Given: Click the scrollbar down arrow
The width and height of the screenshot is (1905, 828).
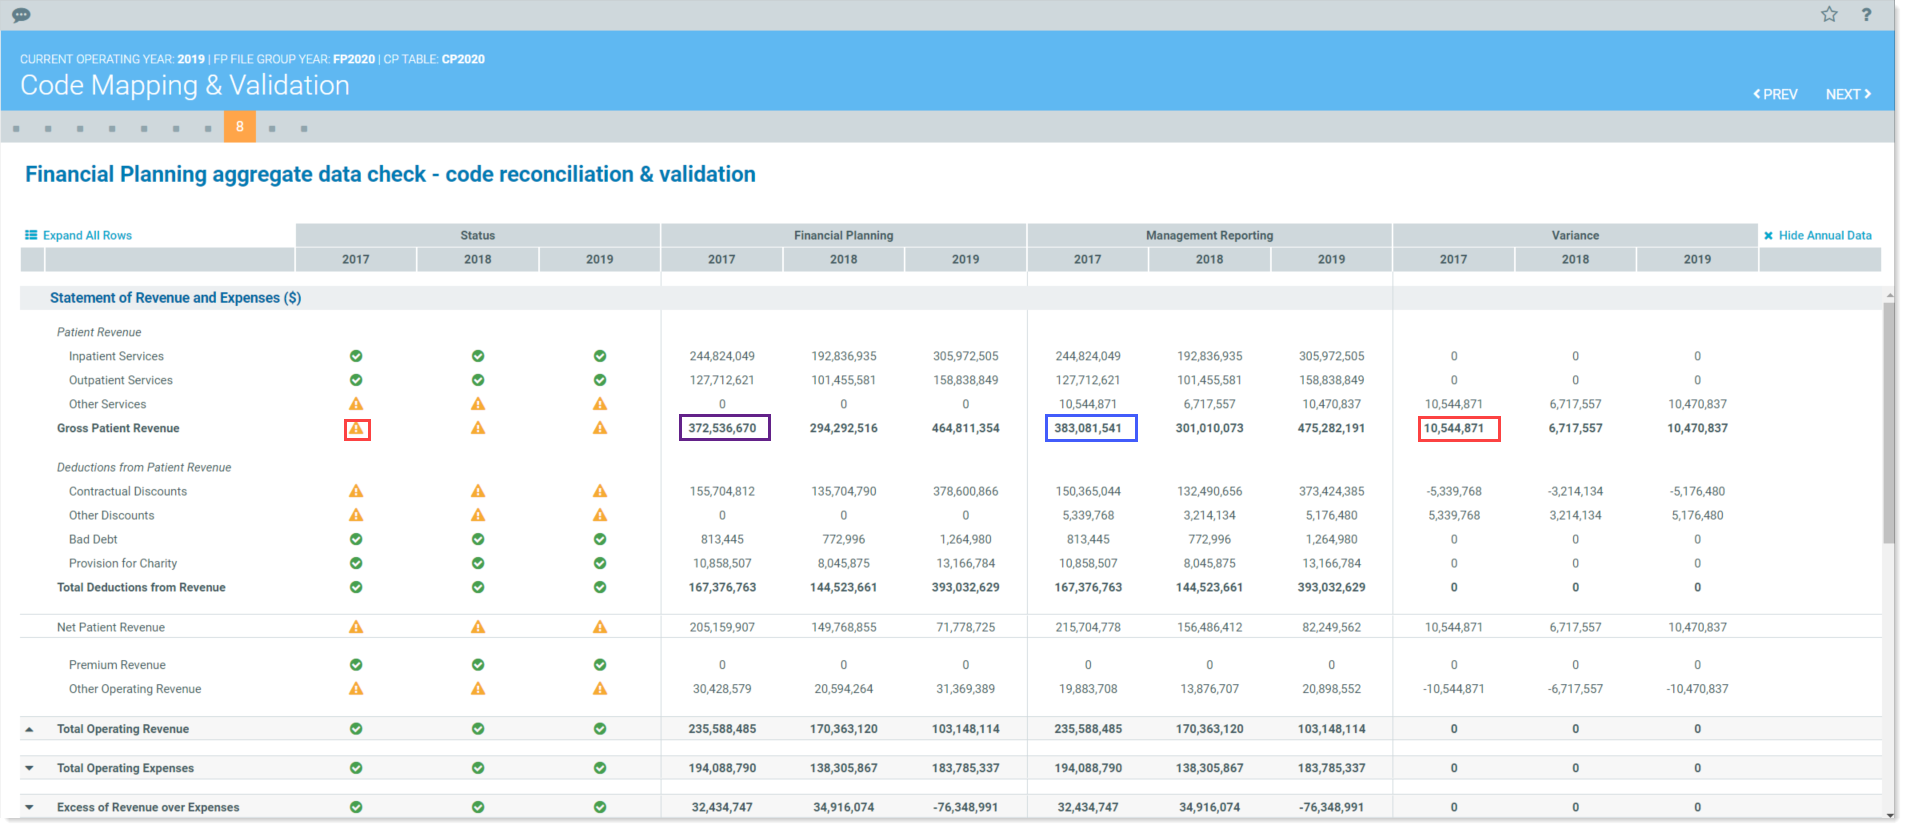Looking at the screenshot, I should point(1889,817).
